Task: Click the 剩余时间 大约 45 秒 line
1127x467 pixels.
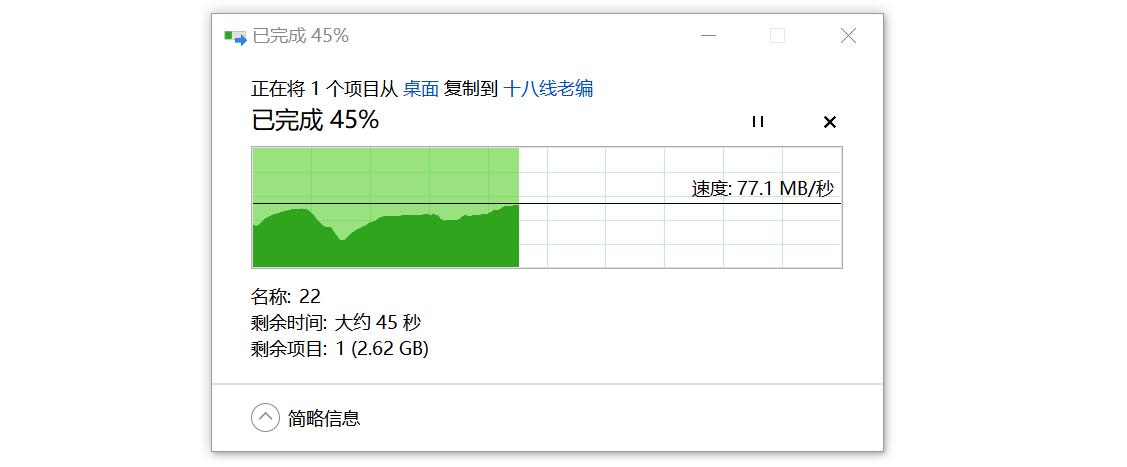Action: 336,323
